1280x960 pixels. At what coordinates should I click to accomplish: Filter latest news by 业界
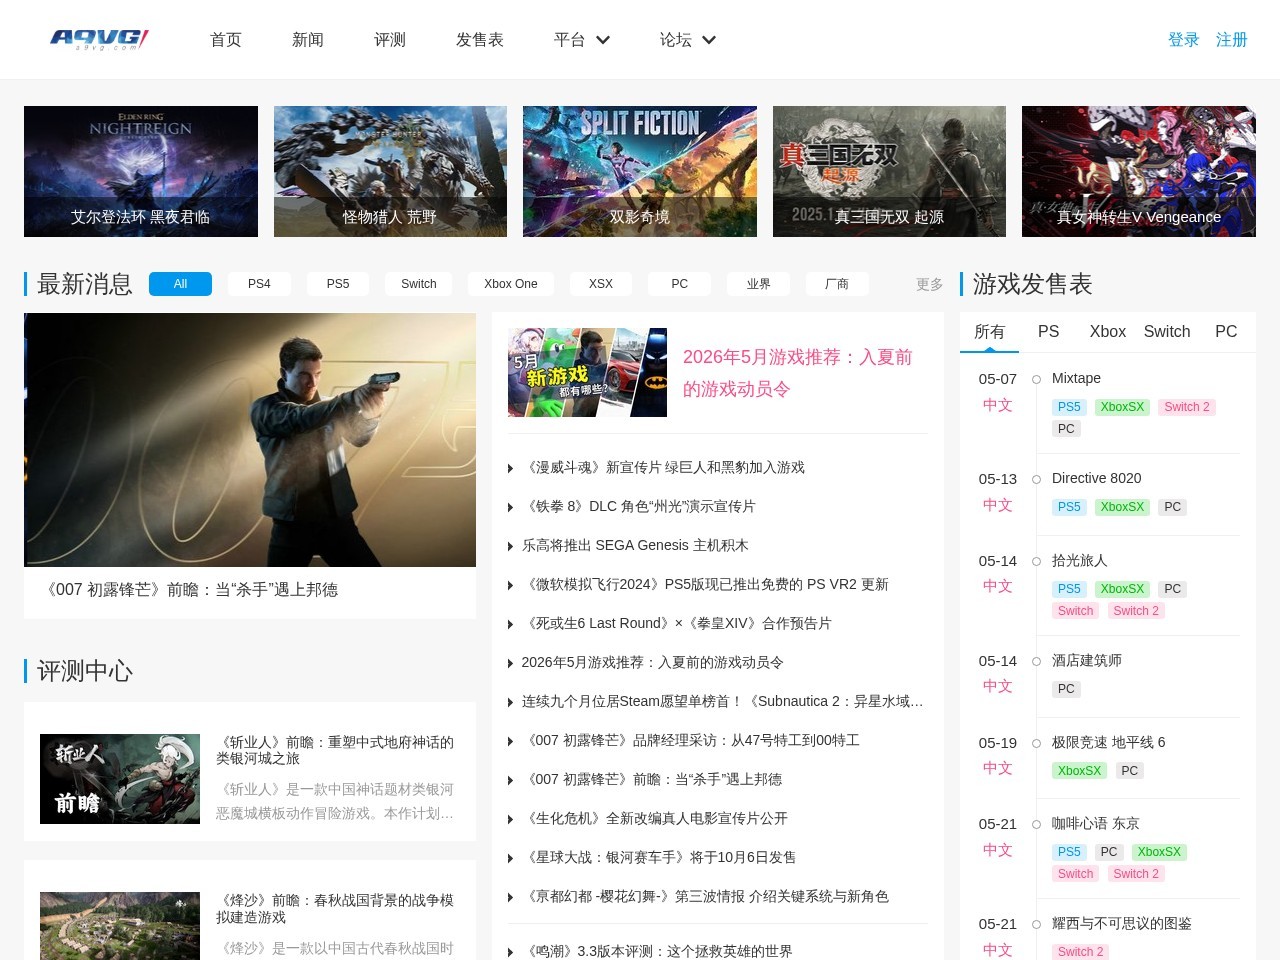[x=759, y=284]
